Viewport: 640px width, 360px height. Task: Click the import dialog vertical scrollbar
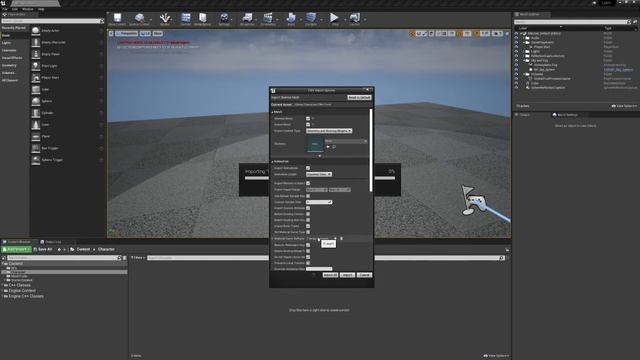(371, 150)
